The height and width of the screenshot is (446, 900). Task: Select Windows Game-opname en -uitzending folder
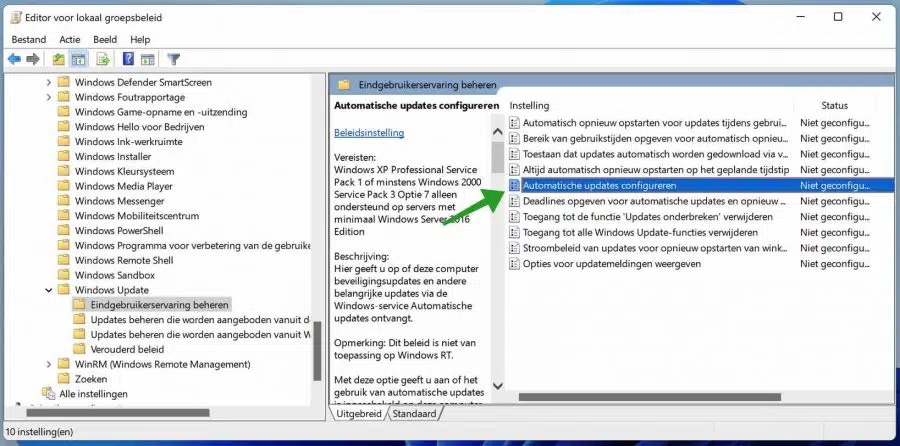[161, 112]
